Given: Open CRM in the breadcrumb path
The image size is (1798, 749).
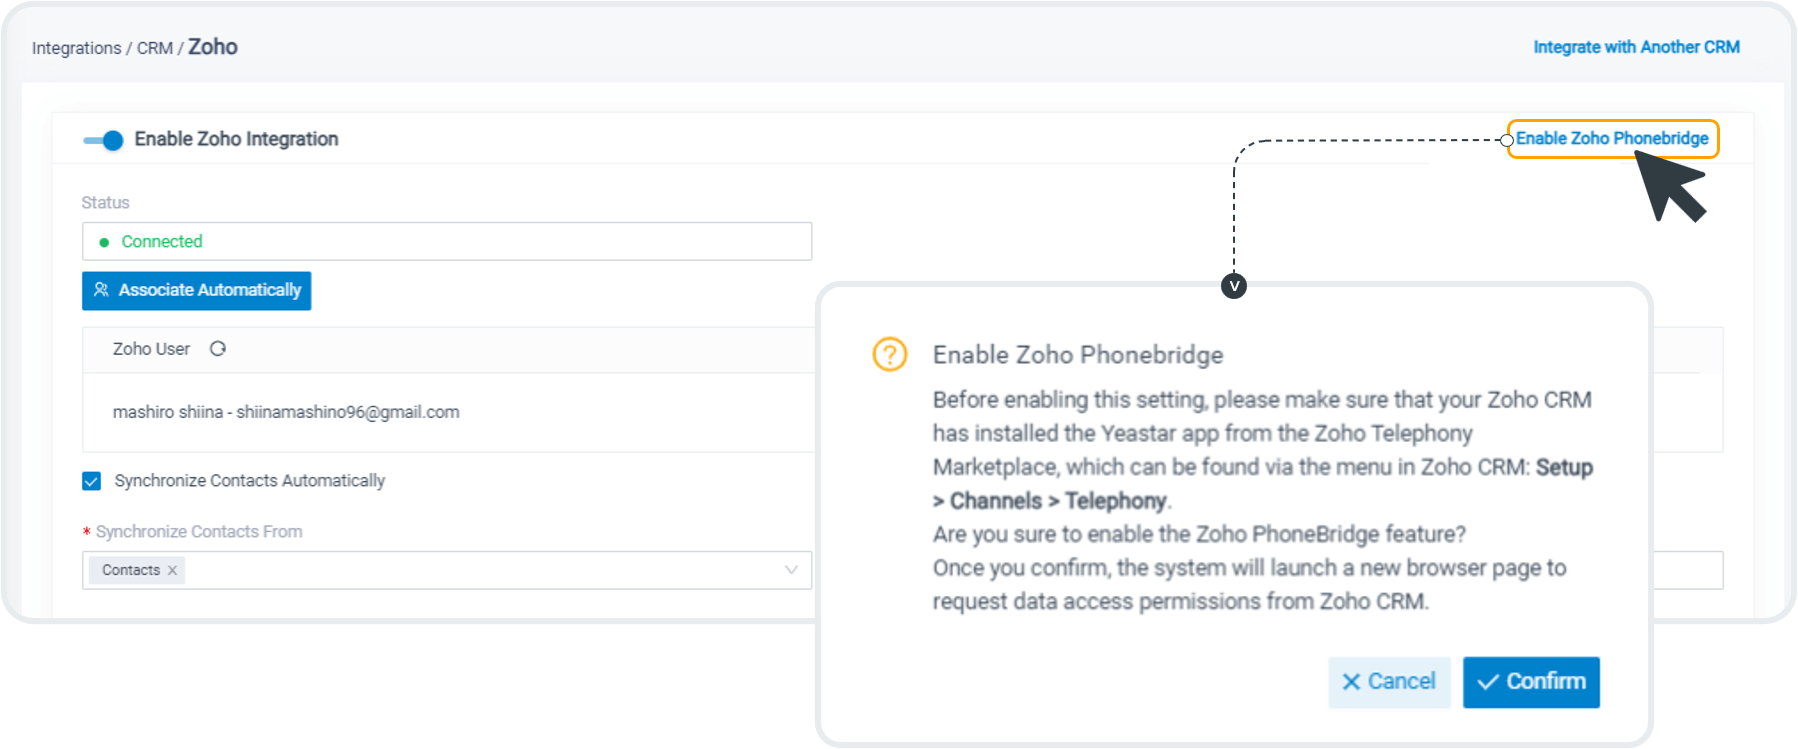Looking at the screenshot, I should click(155, 48).
